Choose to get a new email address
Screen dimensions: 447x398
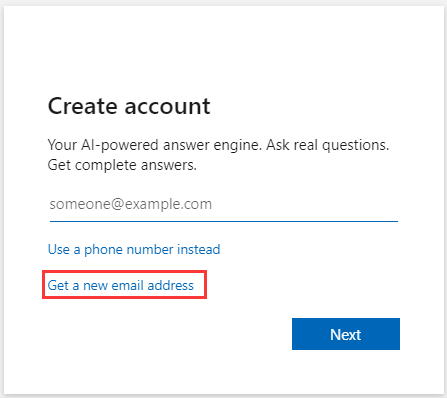click(x=121, y=286)
